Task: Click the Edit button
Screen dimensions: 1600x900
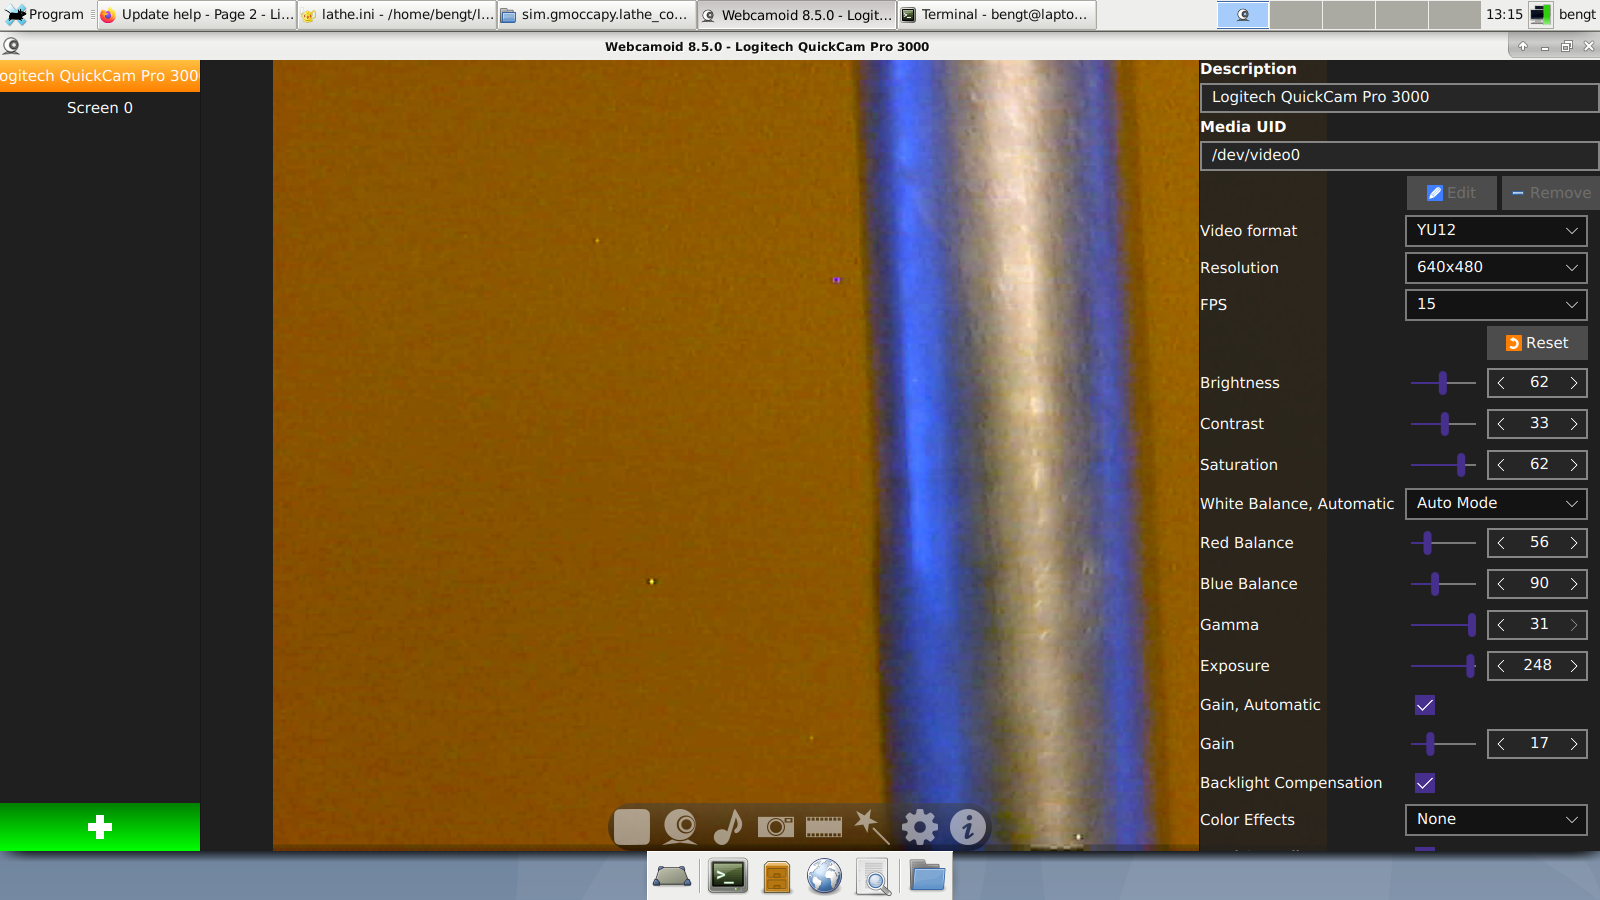Action: [x=1452, y=193]
